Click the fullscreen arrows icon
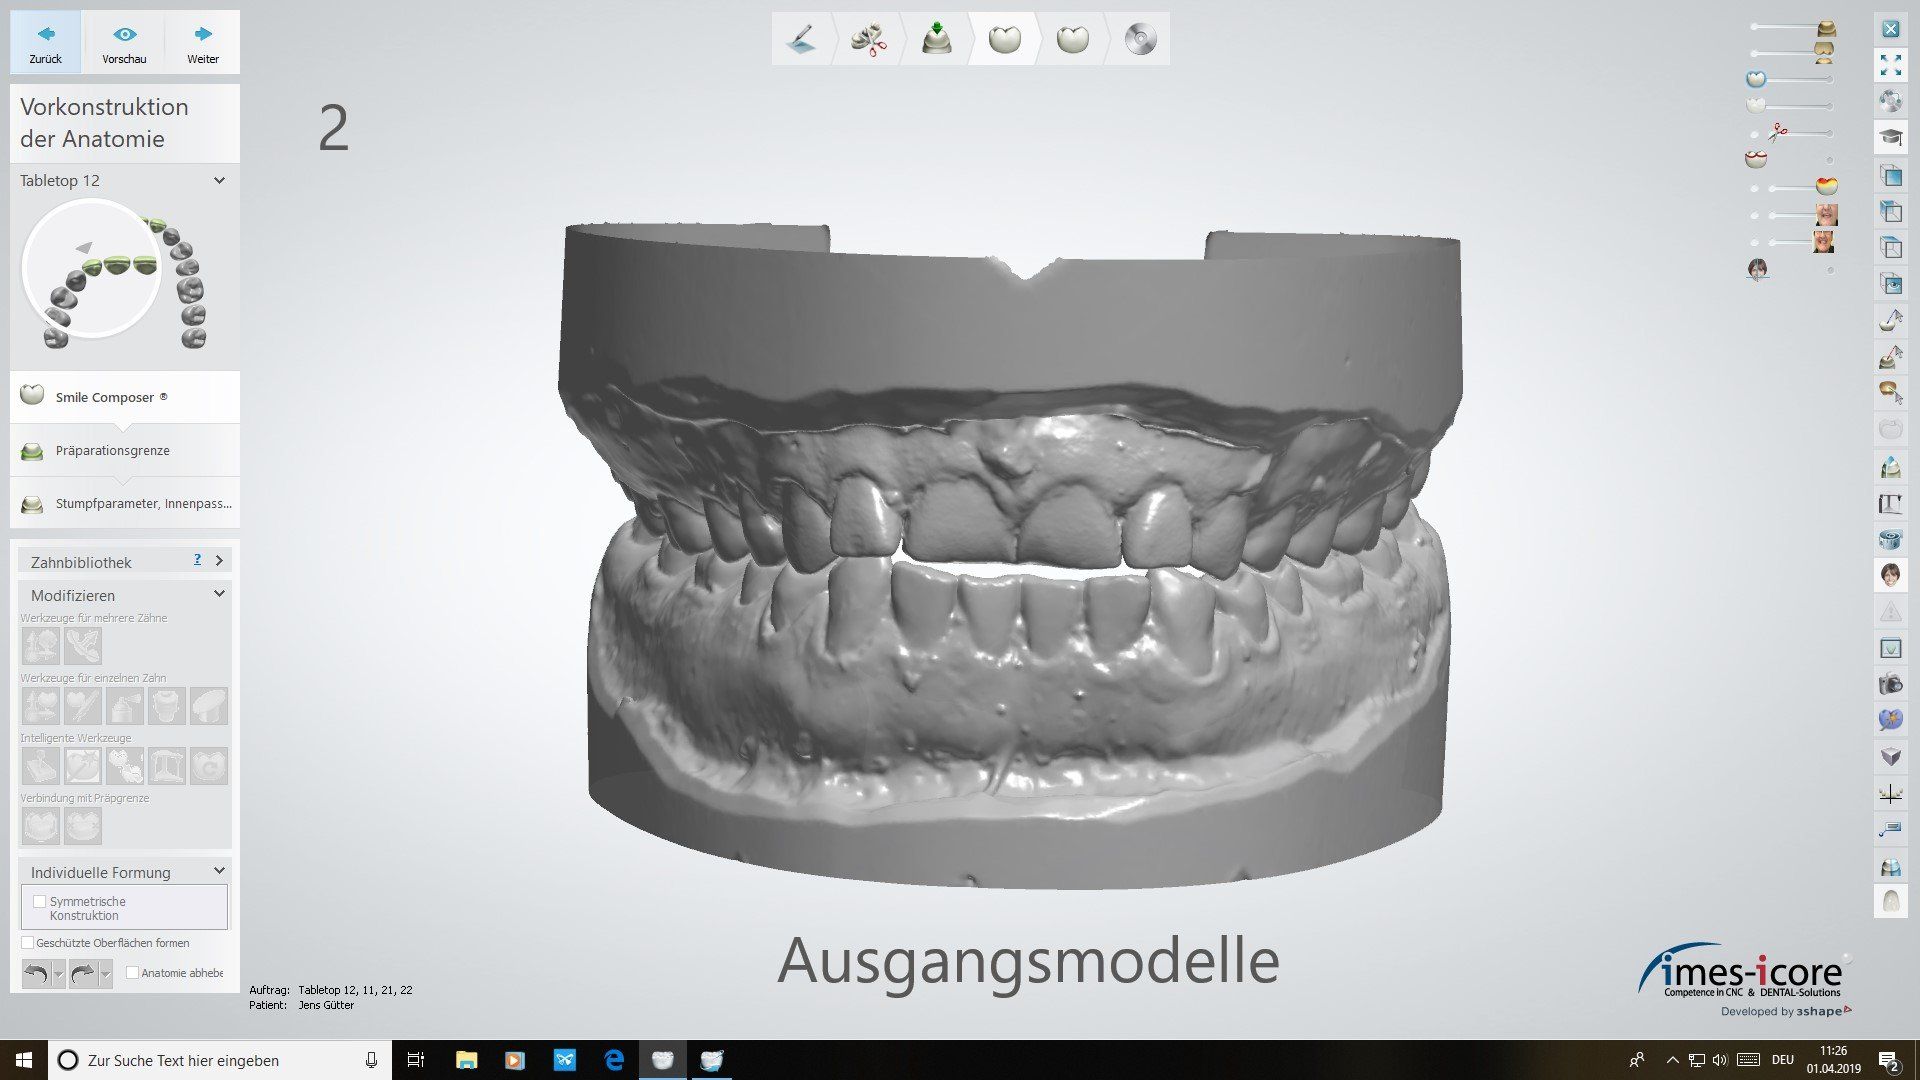The height and width of the screenshot is (1080, 1920). 1890,66
